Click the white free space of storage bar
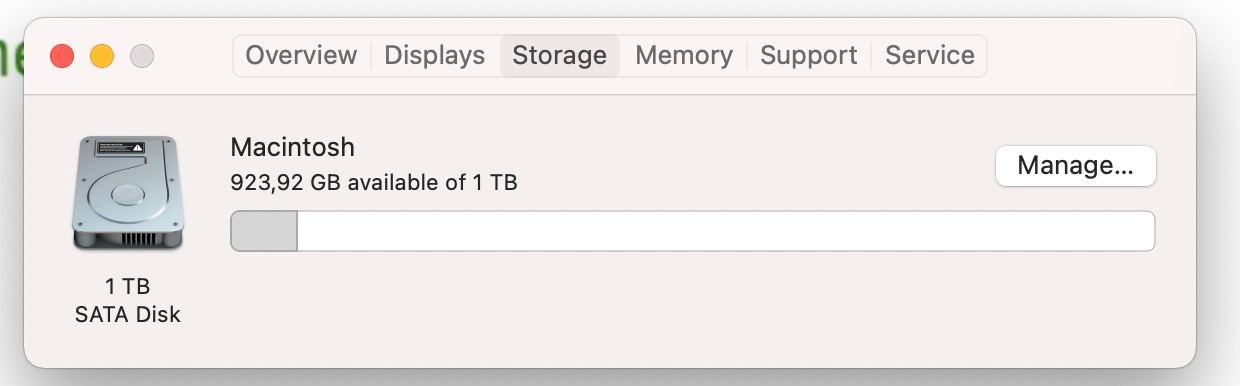This screenshot has width=1240, height=386. coord(726,231)
